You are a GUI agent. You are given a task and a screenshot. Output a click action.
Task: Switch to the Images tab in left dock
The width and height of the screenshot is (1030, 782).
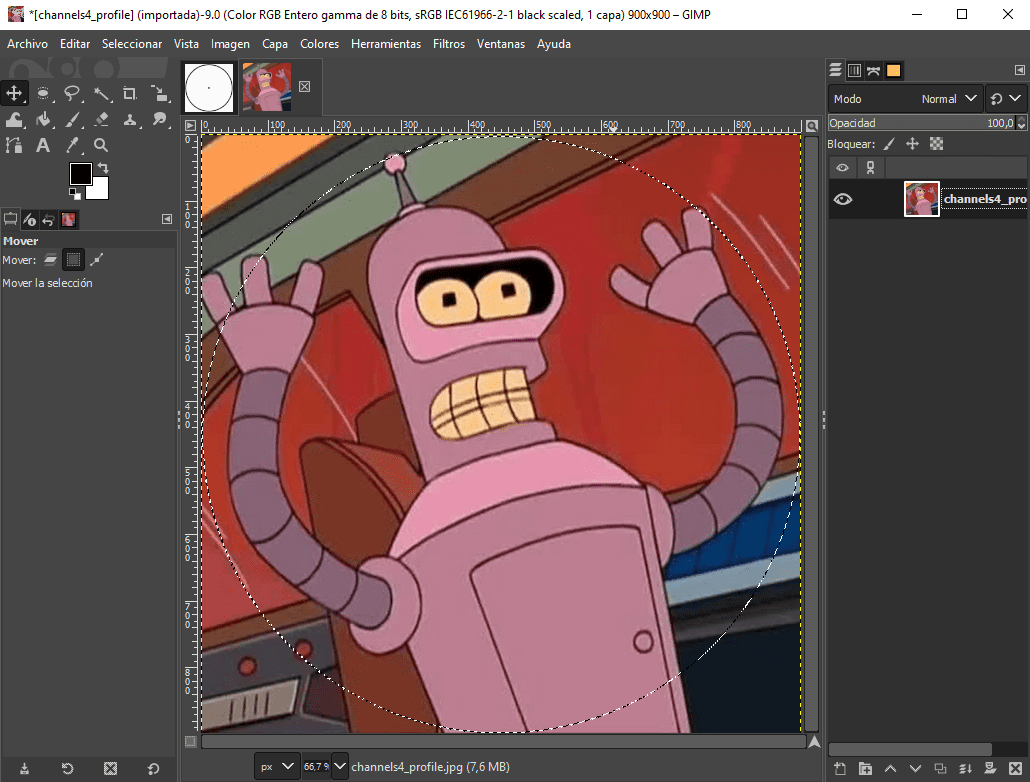[68, 219]
